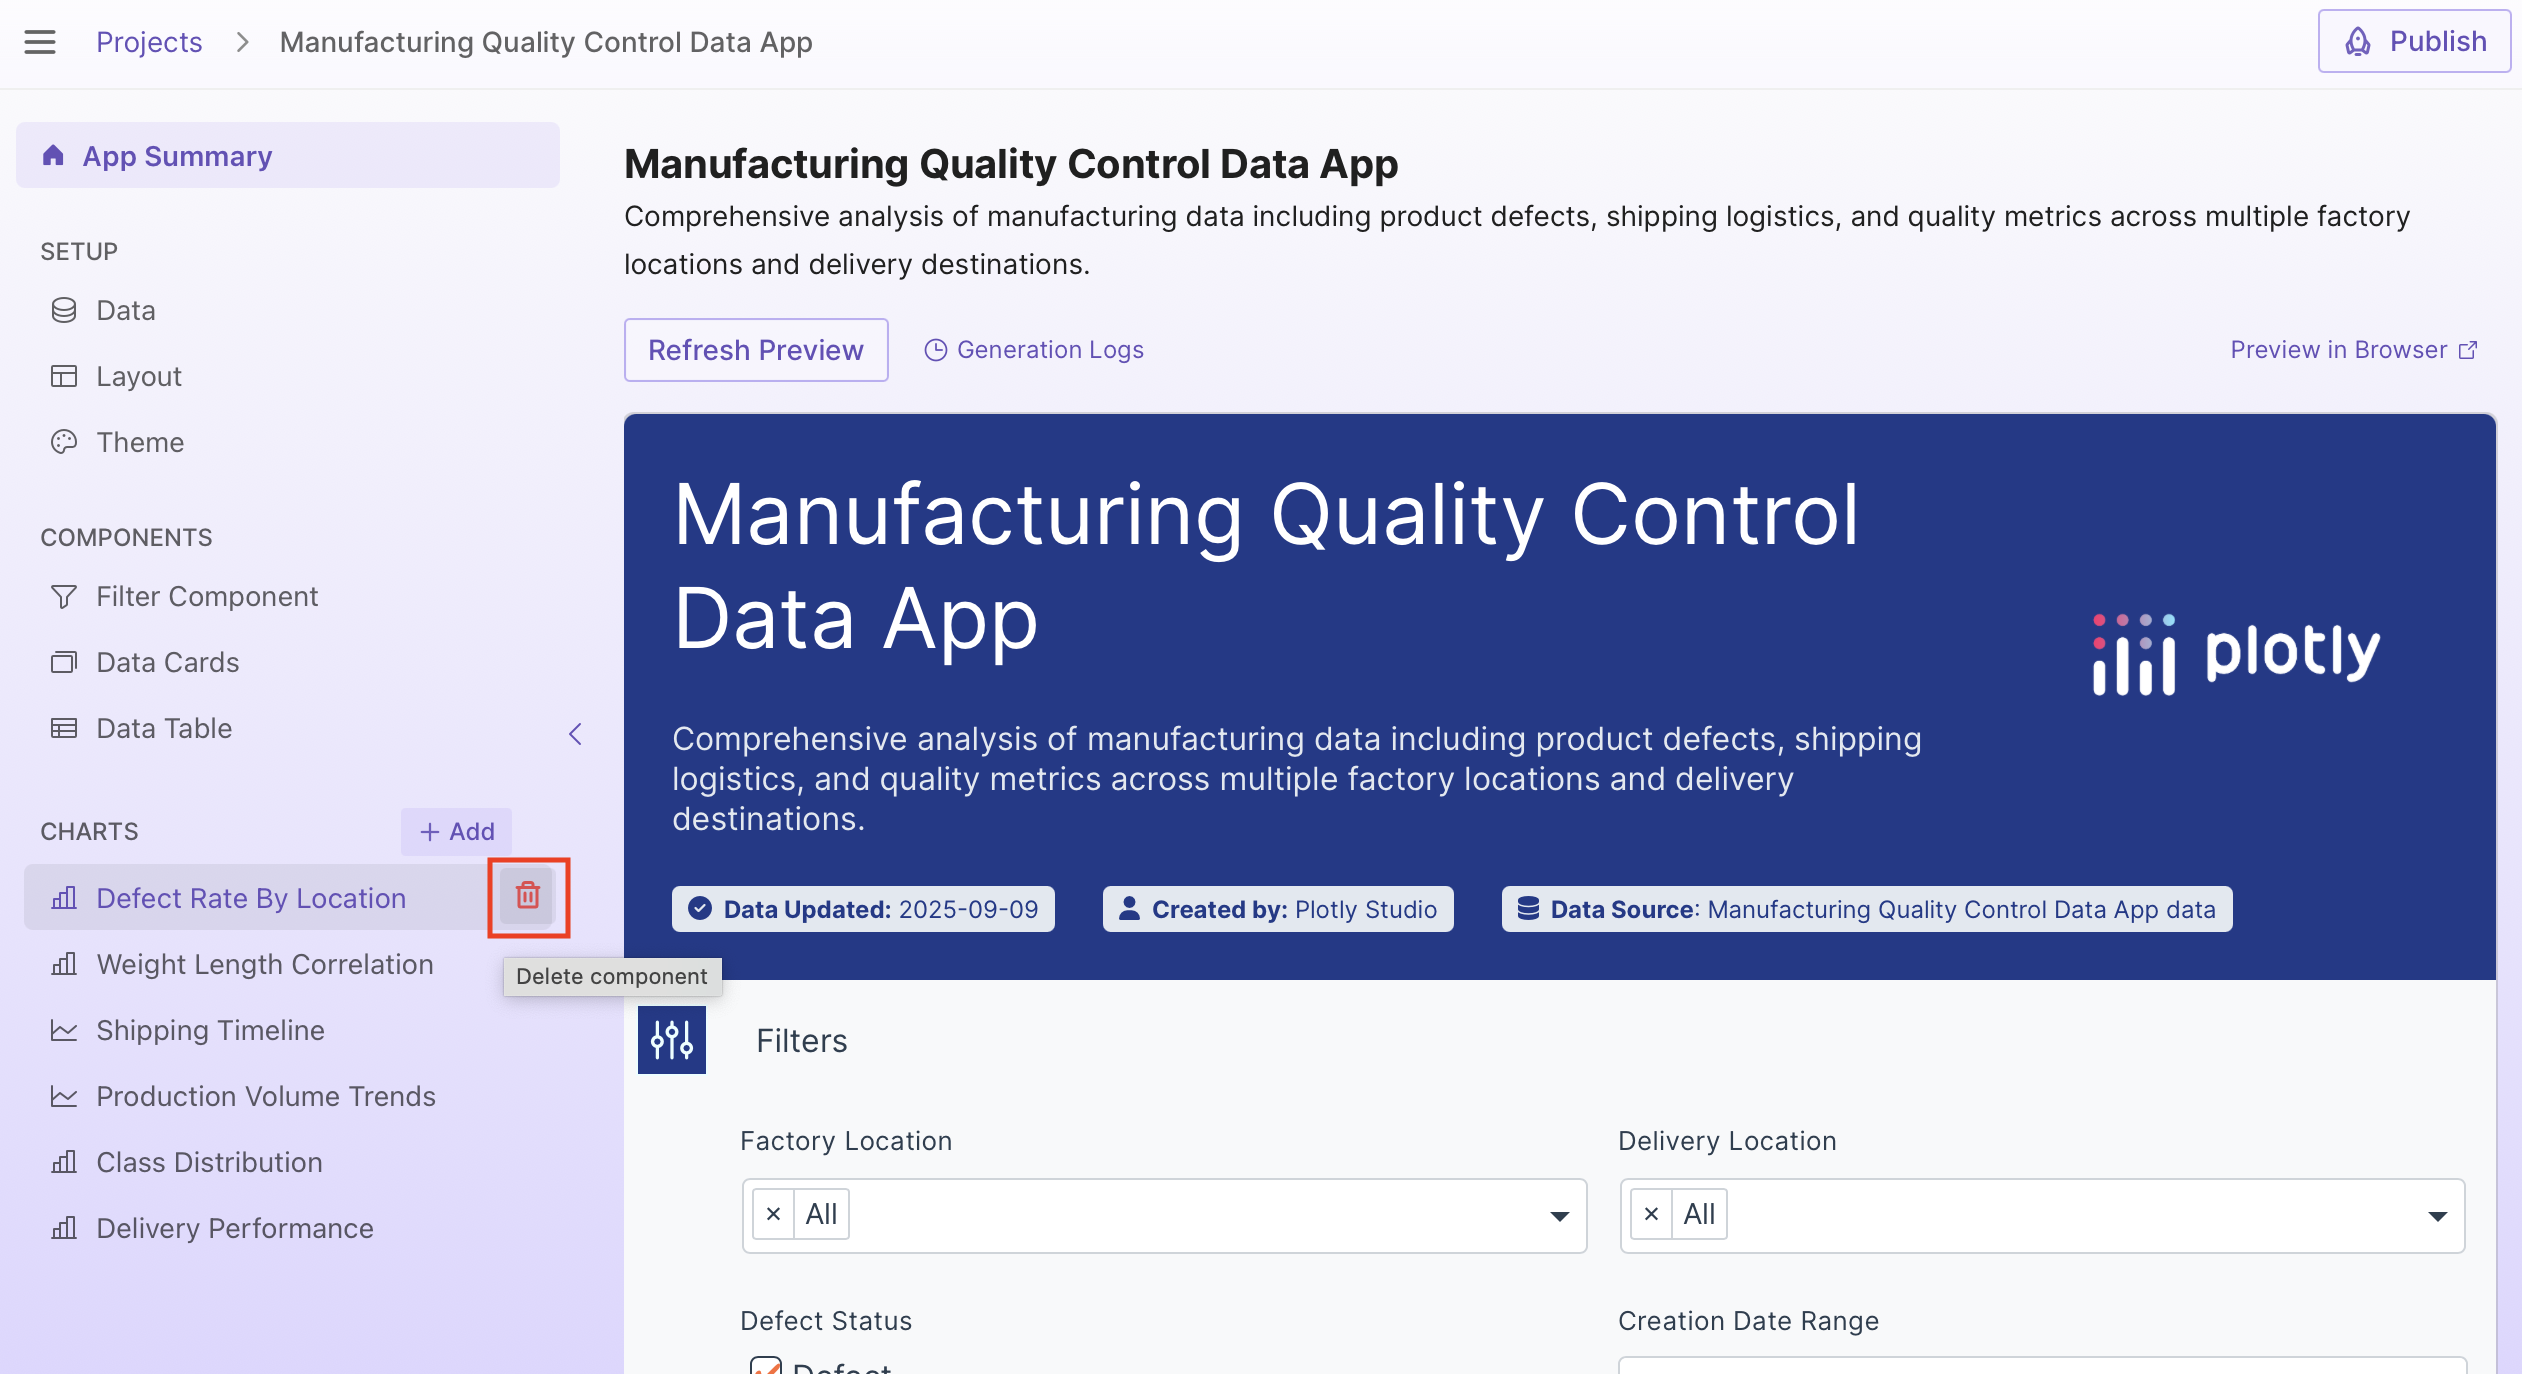
Task: Expand the Delivery Location dropdown
Action: 2437,1216
